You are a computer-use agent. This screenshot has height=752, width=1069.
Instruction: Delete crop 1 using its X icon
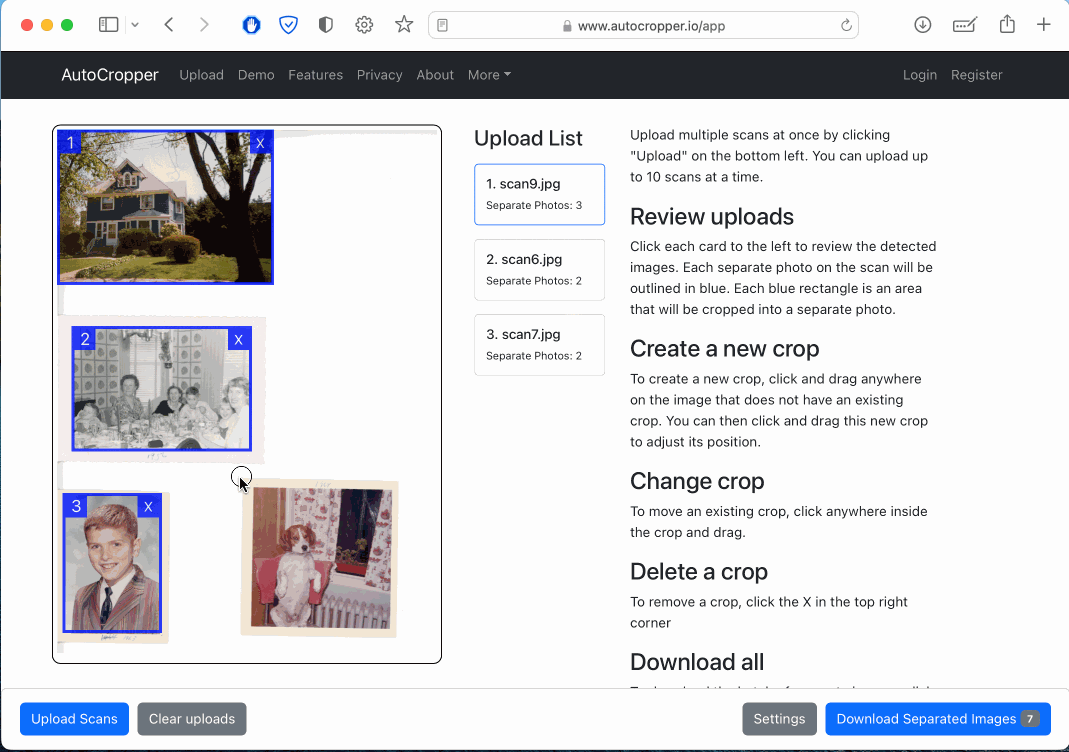point(260,143)
